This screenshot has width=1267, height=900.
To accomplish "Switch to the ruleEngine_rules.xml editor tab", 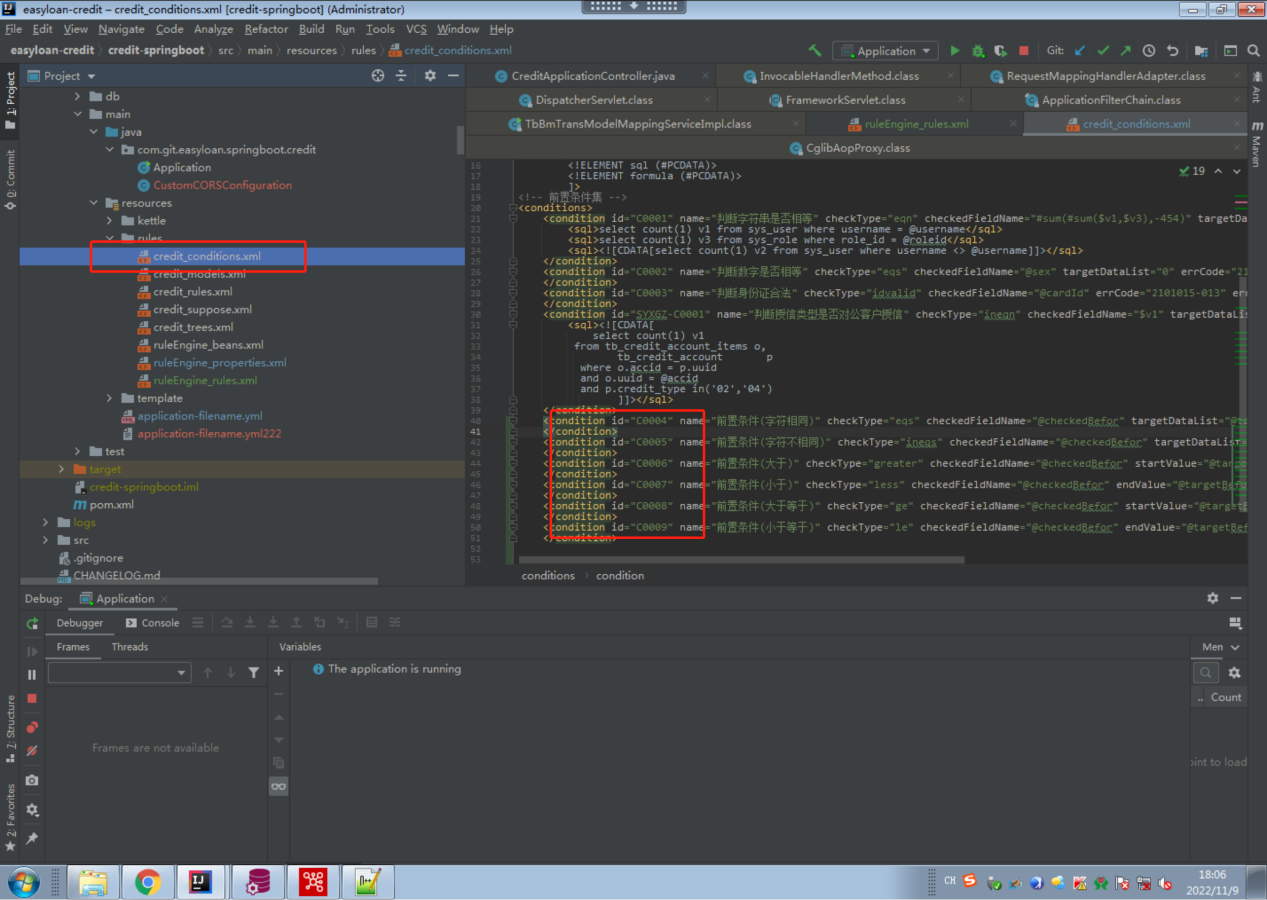I will point(915,124).
